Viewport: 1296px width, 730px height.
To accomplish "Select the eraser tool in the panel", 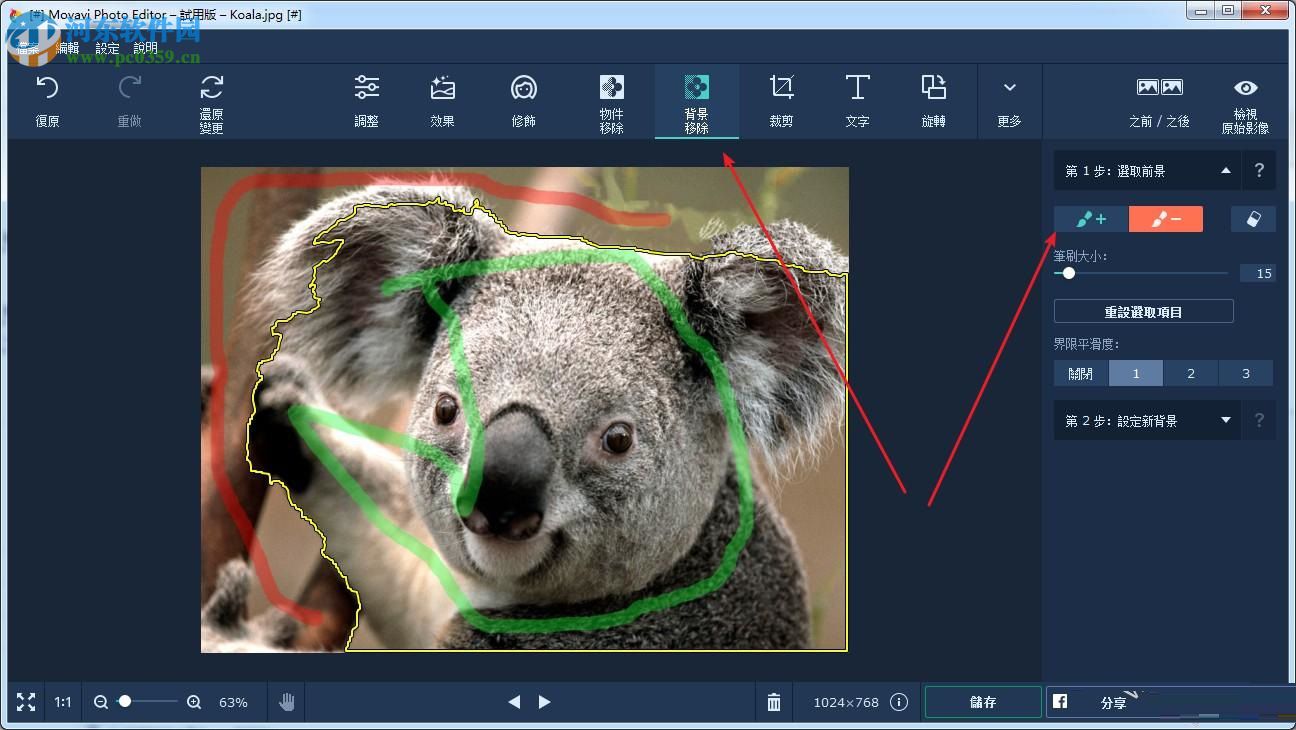I will tap(1253, 218).
